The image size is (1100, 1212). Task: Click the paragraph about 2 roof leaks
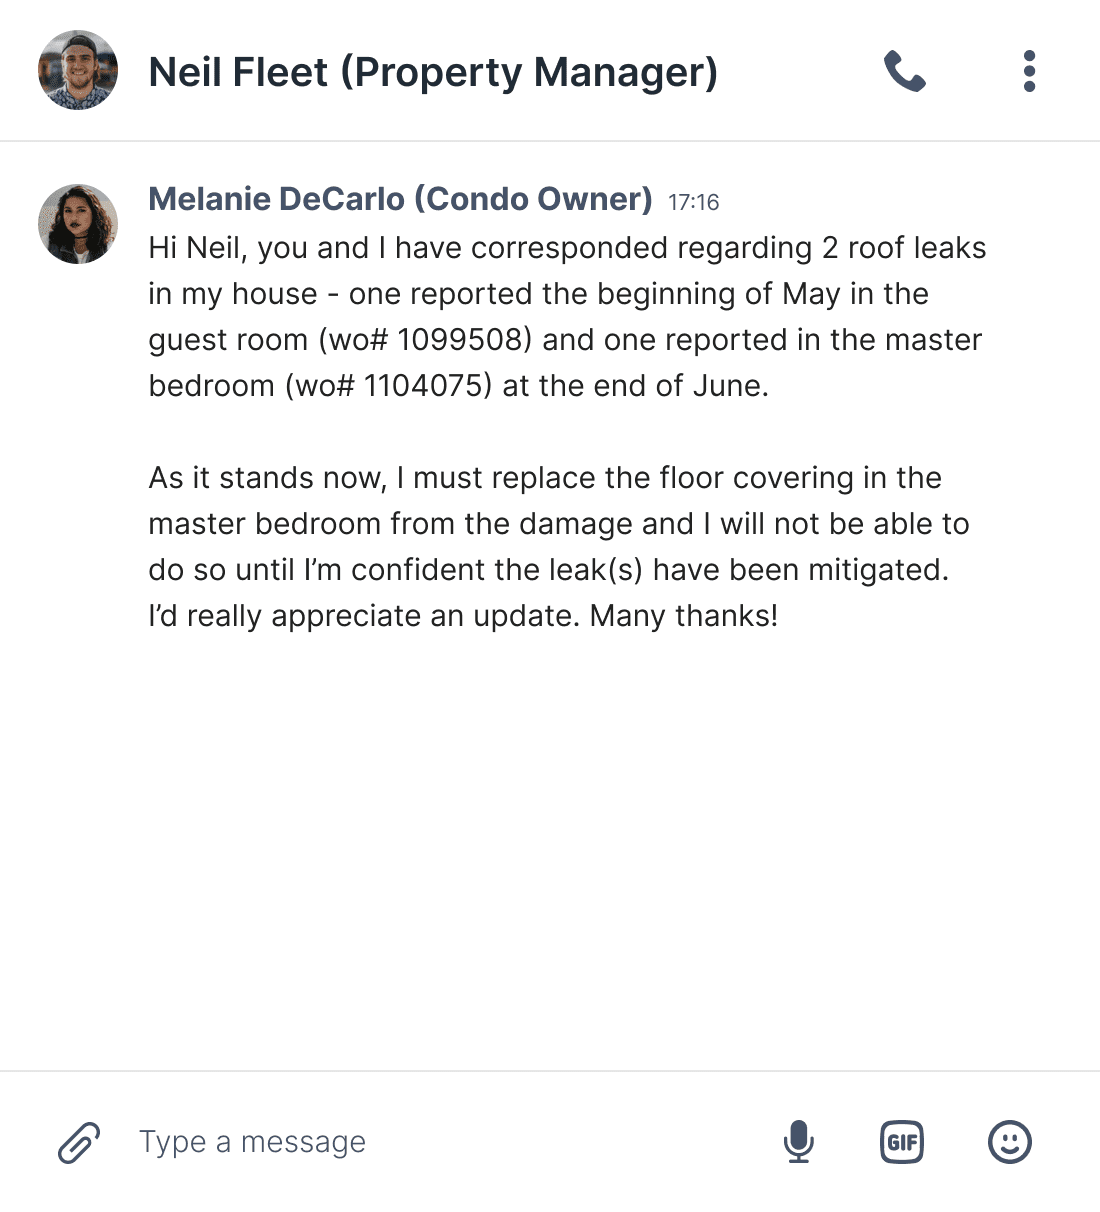tap(565, 316)
